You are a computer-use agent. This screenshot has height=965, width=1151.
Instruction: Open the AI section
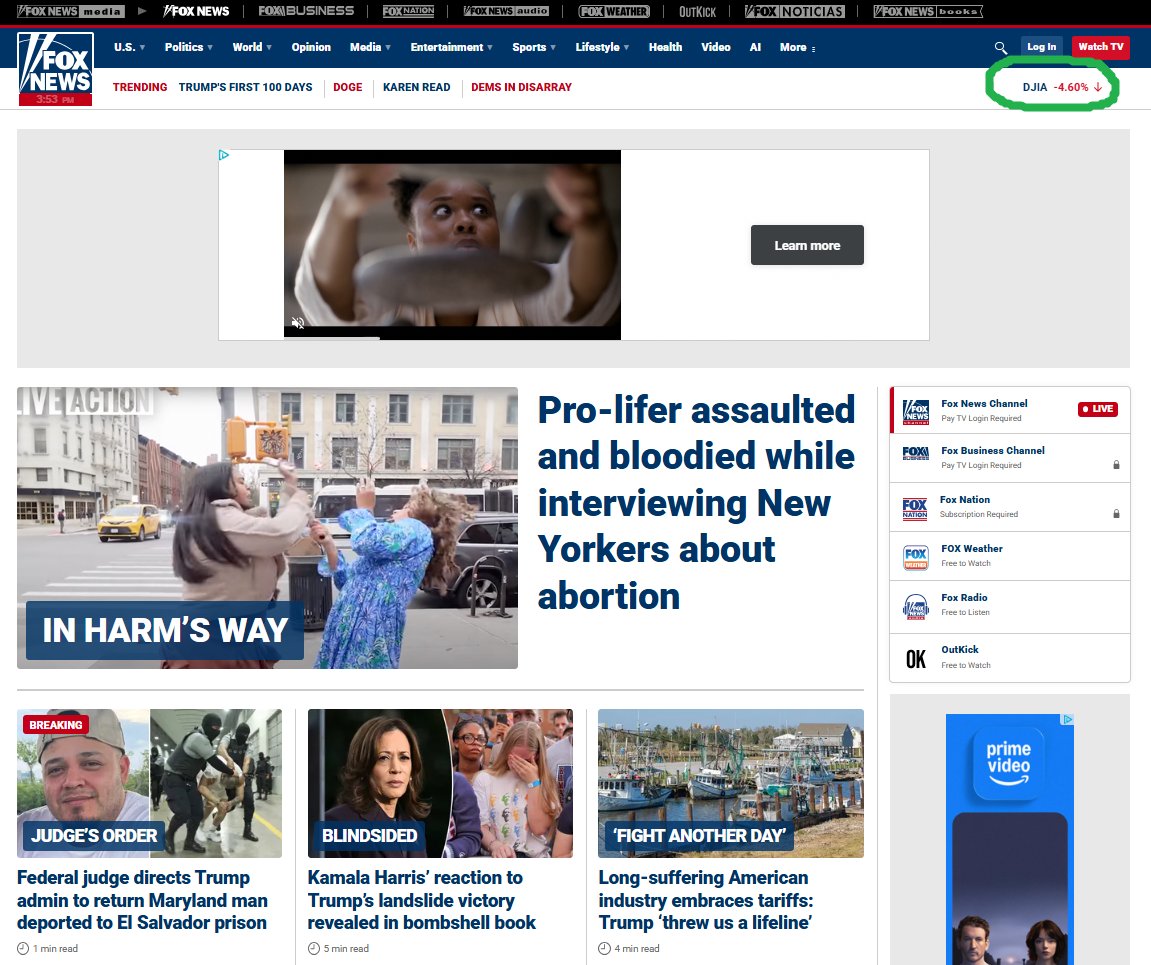point(755,47)
